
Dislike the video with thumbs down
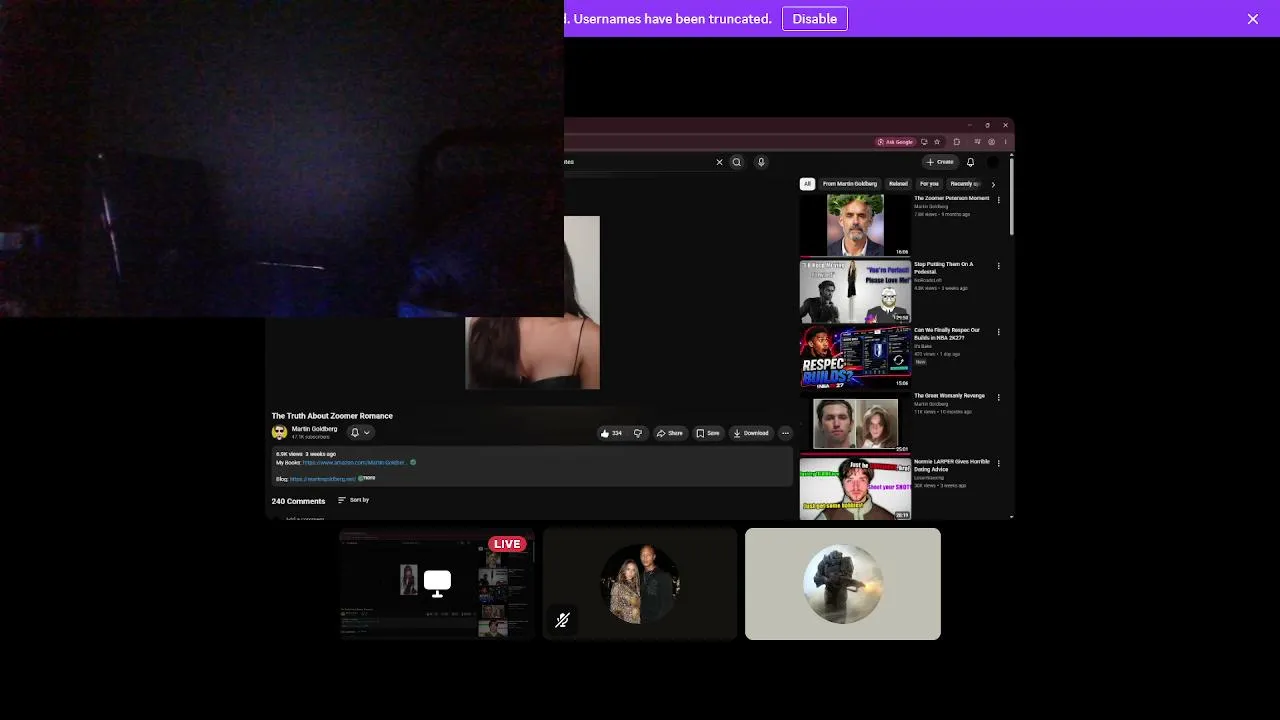point(638,433)
